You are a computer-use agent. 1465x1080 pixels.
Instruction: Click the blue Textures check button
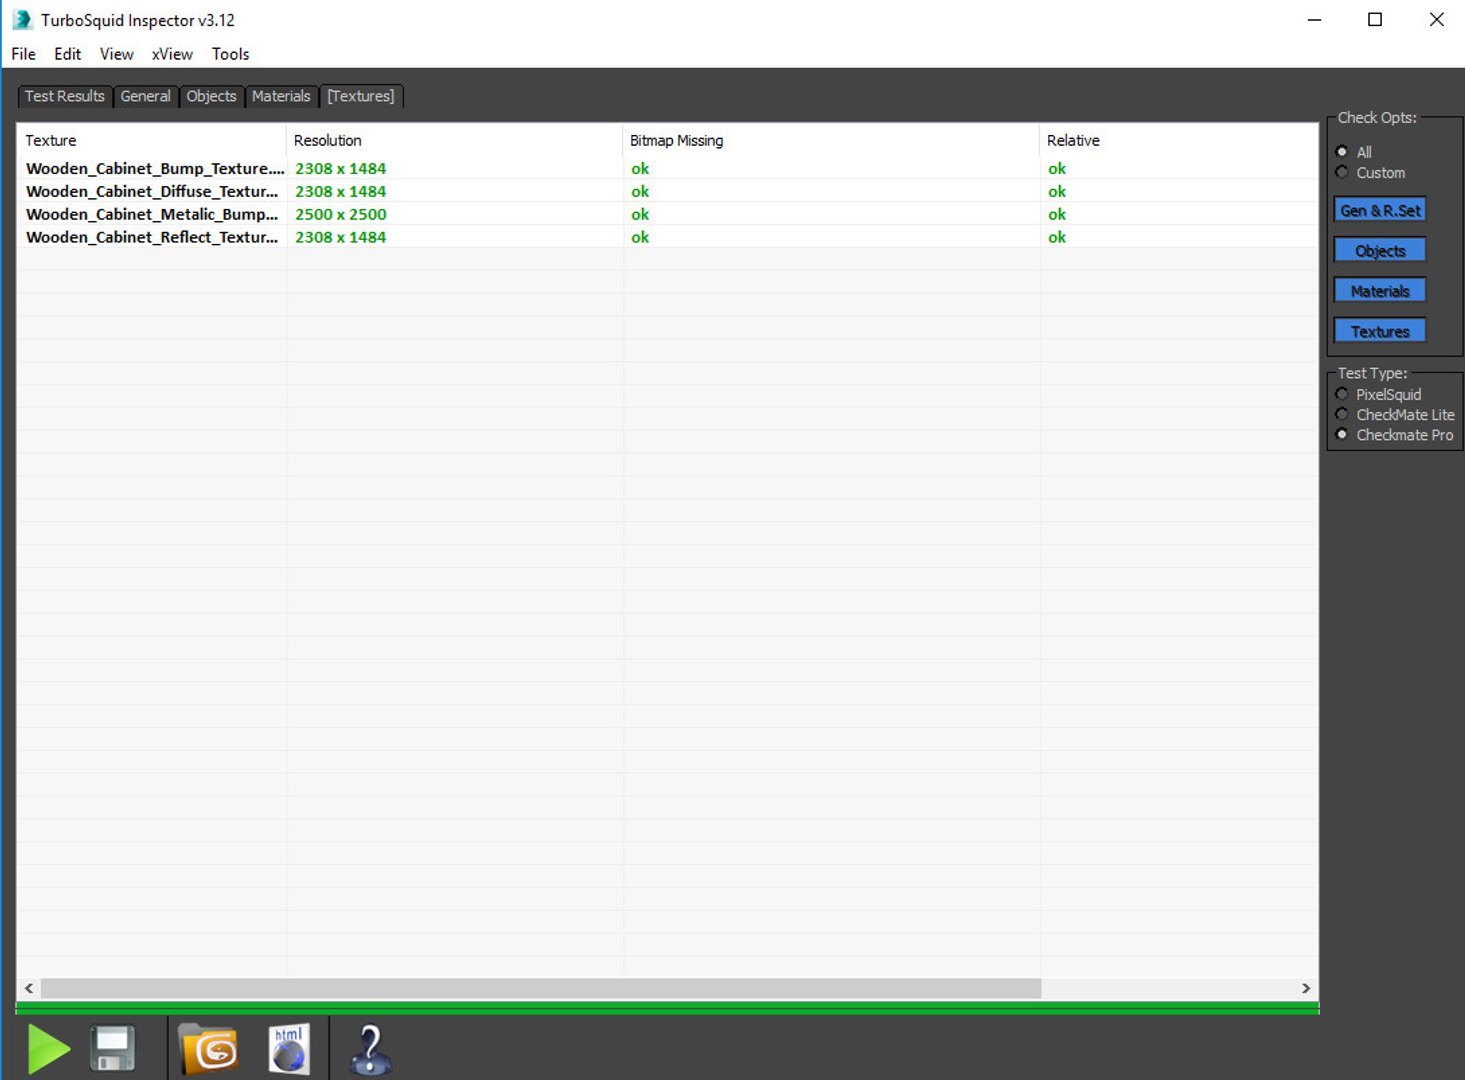pos(1380,331)
